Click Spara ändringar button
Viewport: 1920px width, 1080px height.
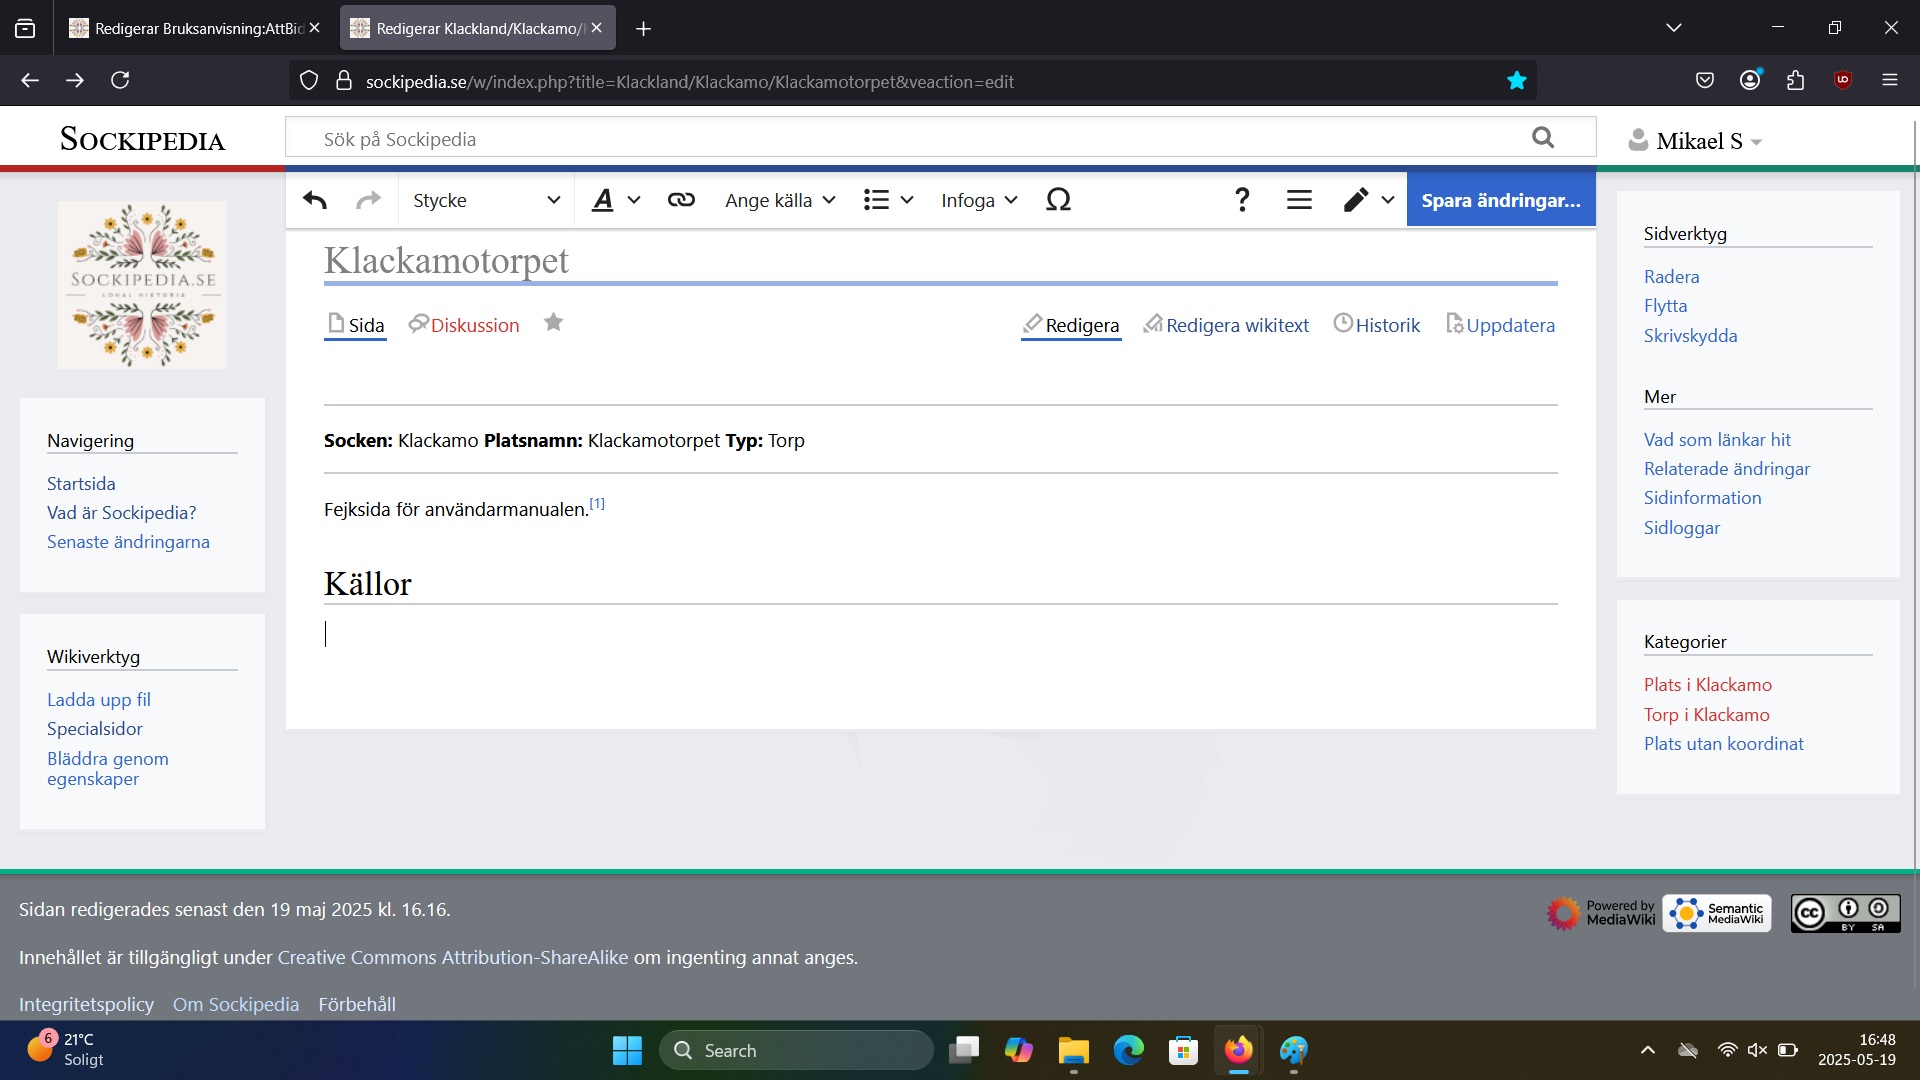1500,200
